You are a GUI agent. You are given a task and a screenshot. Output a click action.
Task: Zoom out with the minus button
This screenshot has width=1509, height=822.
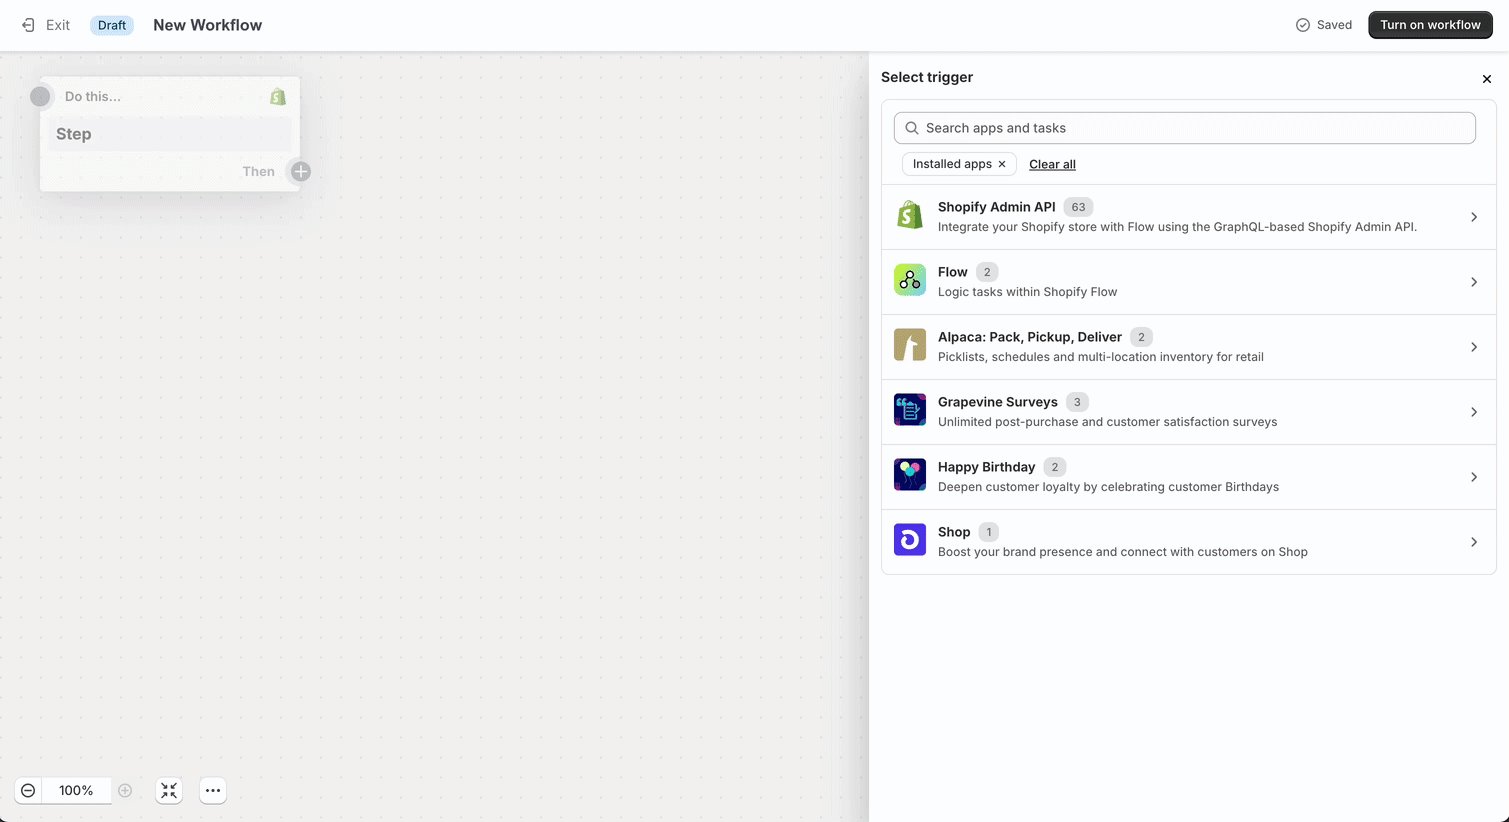tap(28, 791)
